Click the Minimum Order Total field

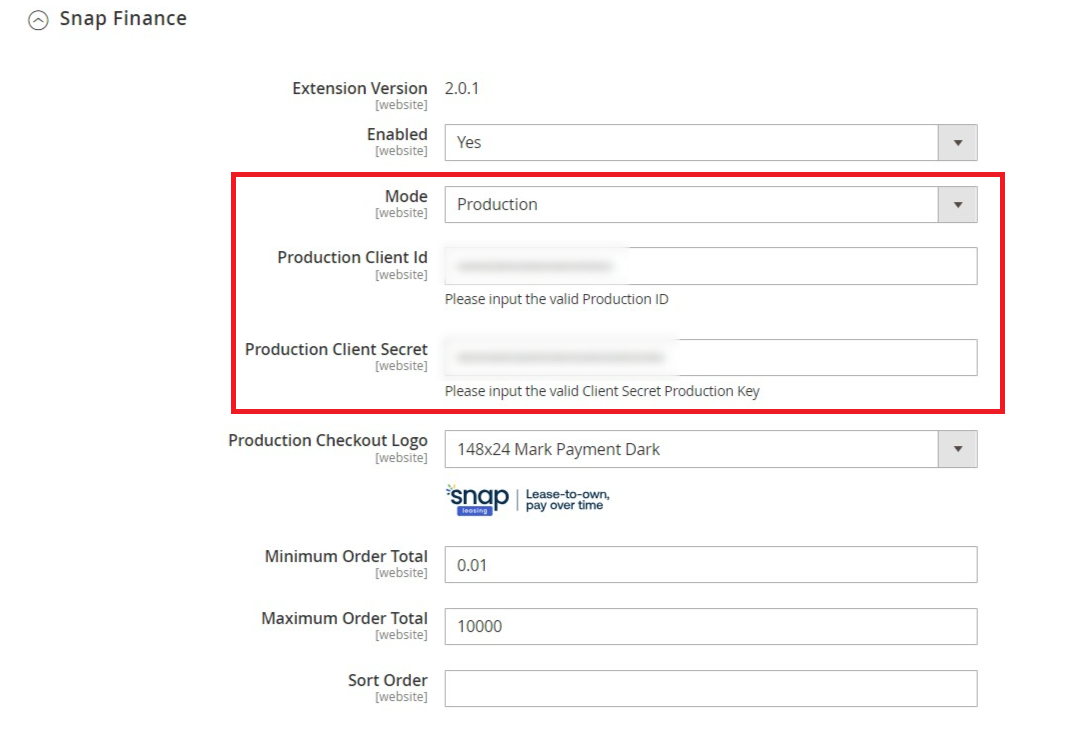point(710,565)
